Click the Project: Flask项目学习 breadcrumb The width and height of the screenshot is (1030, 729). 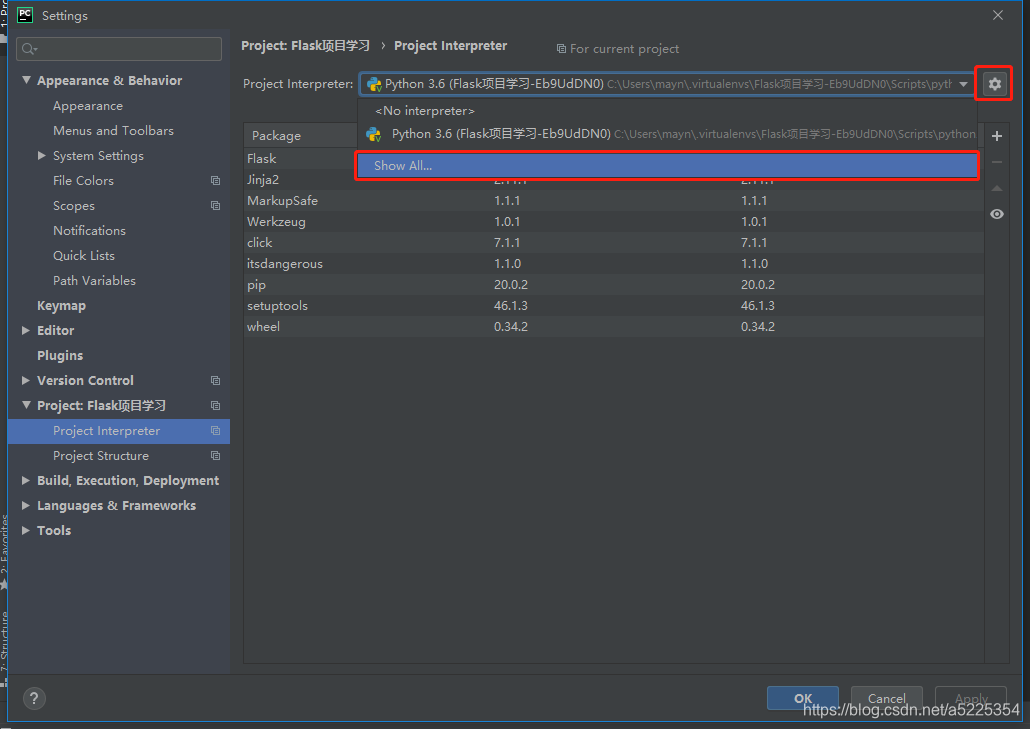[305, 46]
